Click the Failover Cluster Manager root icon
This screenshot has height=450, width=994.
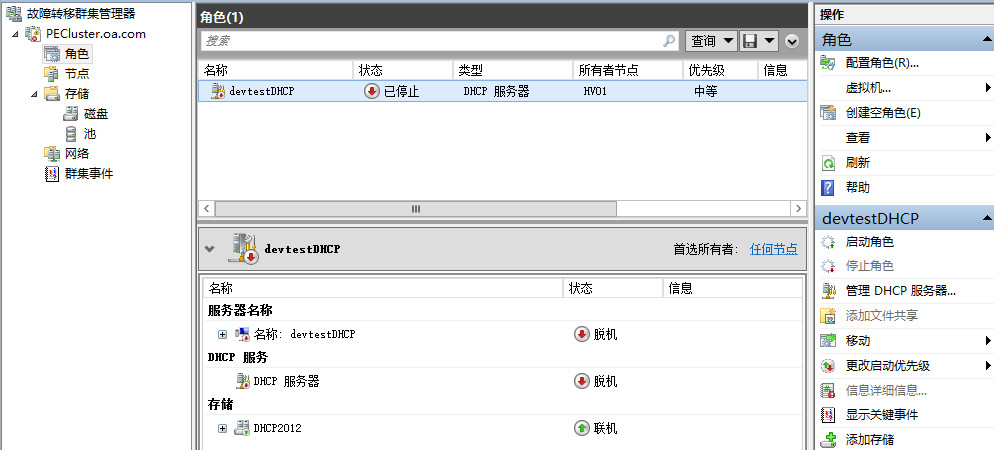coord(14,13)
